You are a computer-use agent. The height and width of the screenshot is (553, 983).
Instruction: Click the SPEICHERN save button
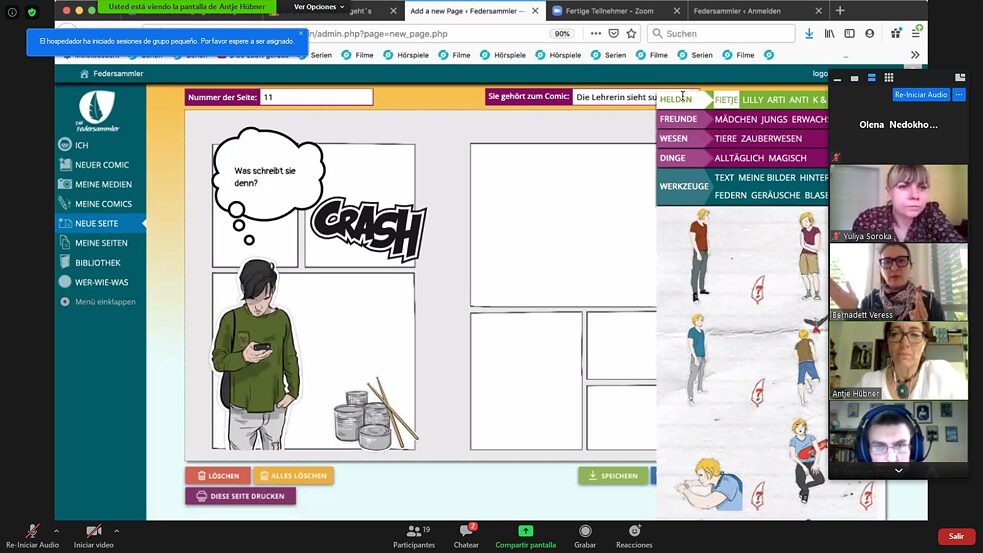pos(613,476)
